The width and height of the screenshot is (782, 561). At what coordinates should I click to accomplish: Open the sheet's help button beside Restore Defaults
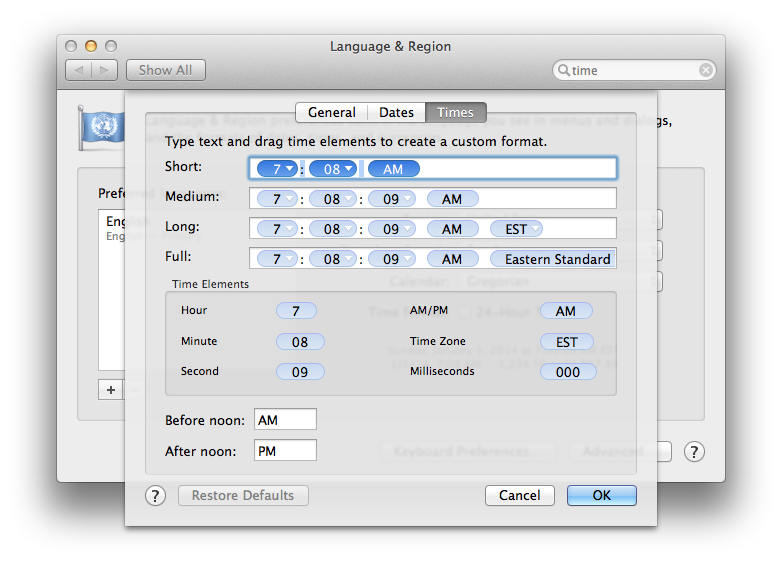156,496
